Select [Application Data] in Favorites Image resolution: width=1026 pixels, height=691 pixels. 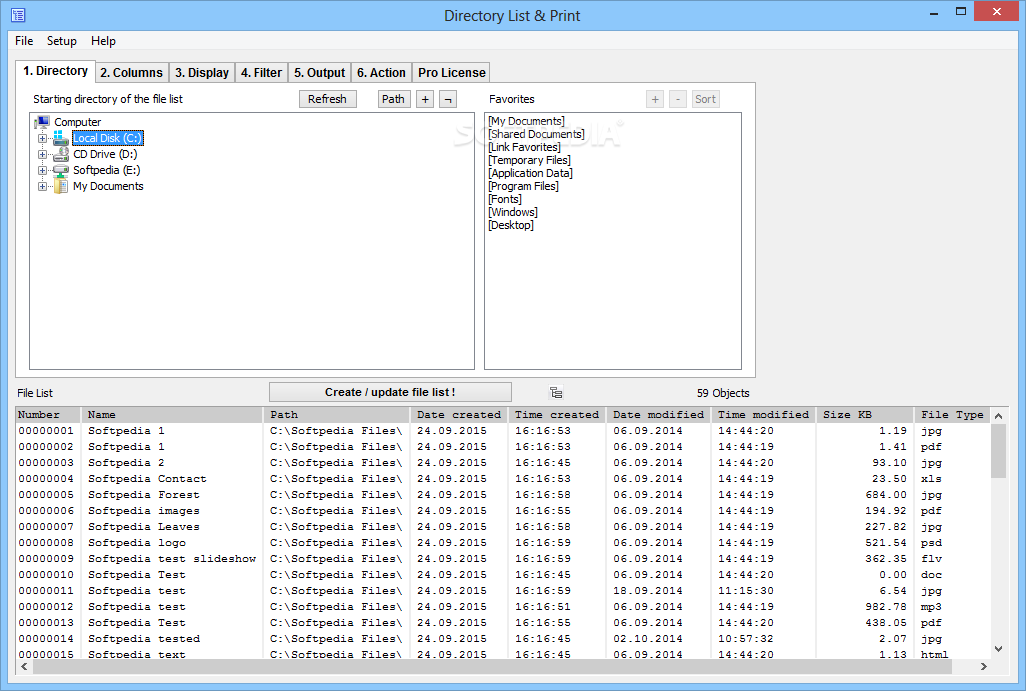click(530, 173)
